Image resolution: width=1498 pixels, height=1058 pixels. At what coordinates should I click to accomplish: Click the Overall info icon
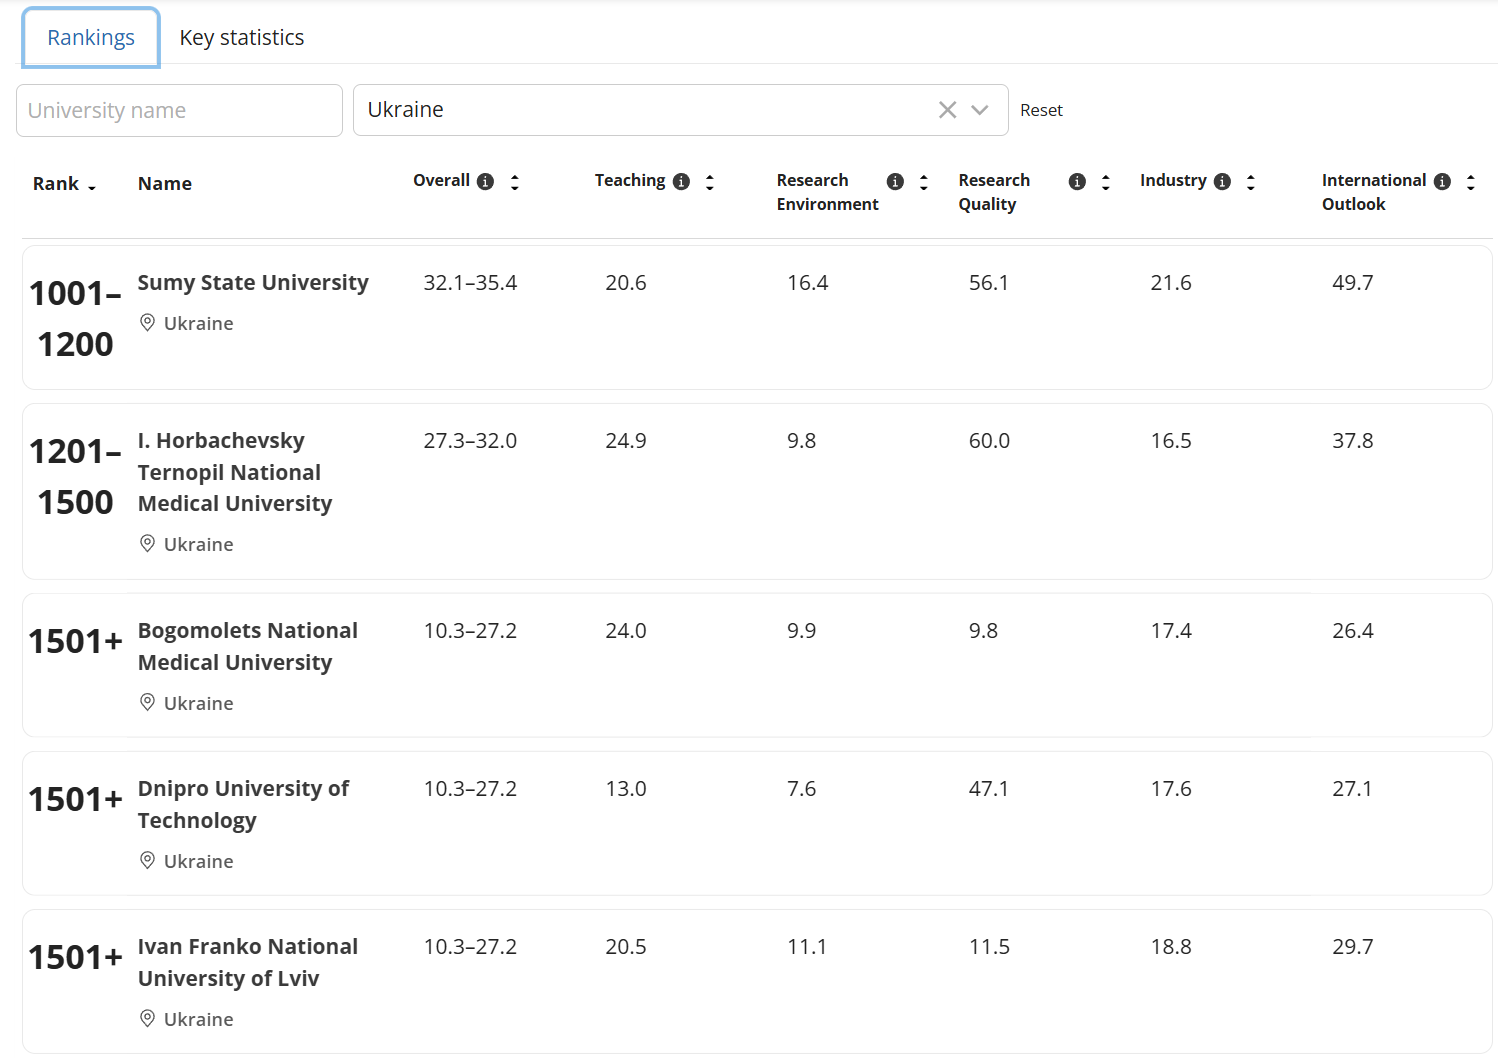click(485, 181)
